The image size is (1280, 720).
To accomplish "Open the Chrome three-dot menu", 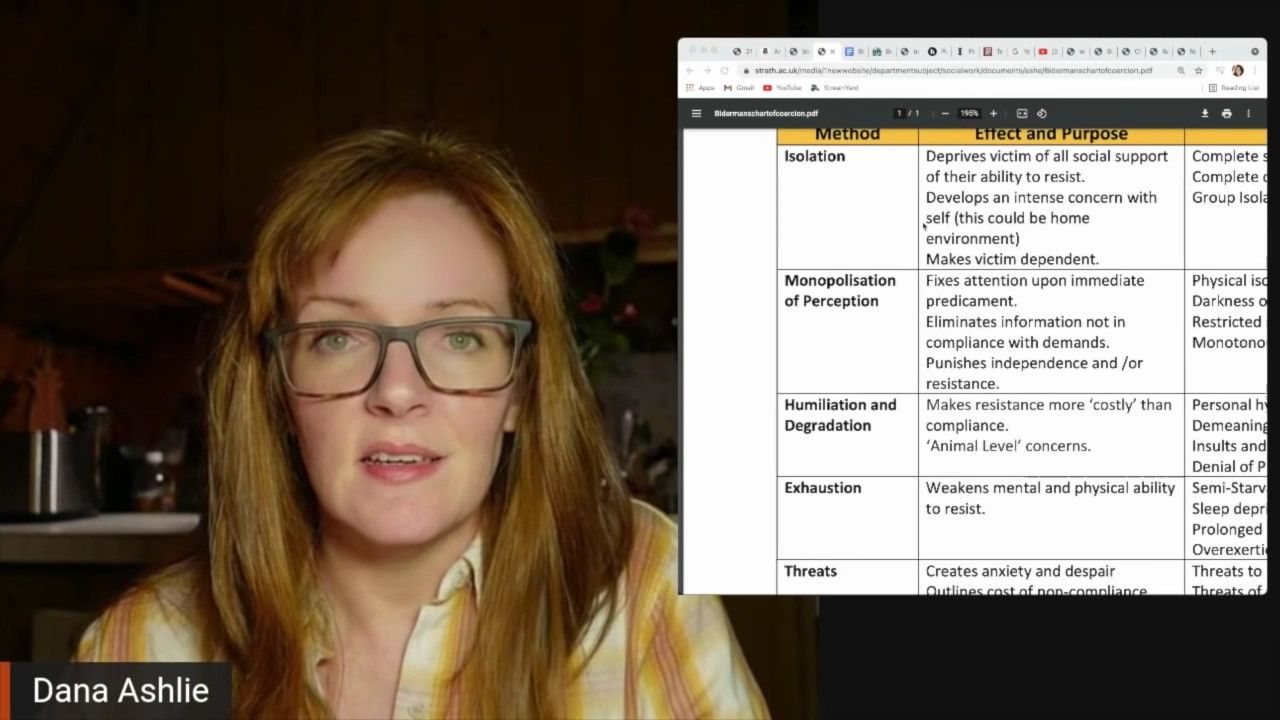I will click(1254, 71).
